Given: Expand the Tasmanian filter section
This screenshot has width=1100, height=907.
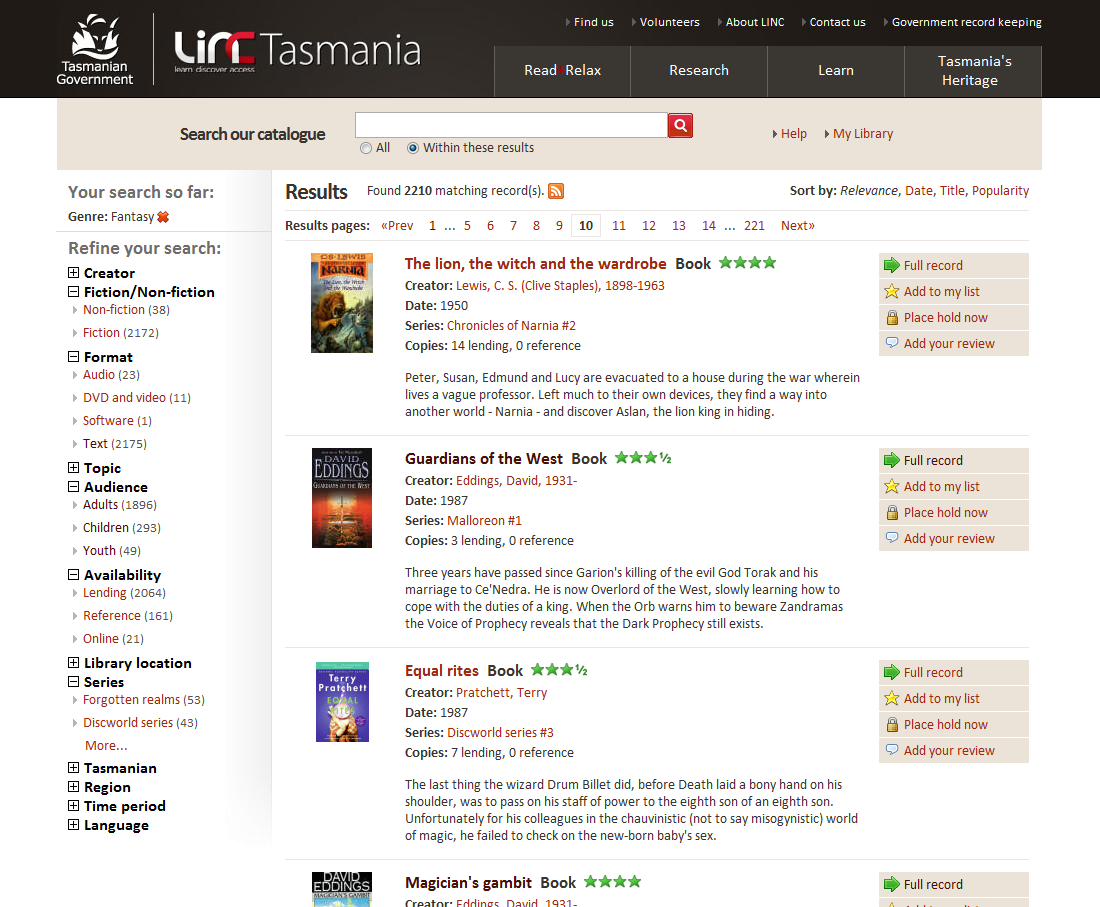Looking at the screenshot, I should pos(74,767).
